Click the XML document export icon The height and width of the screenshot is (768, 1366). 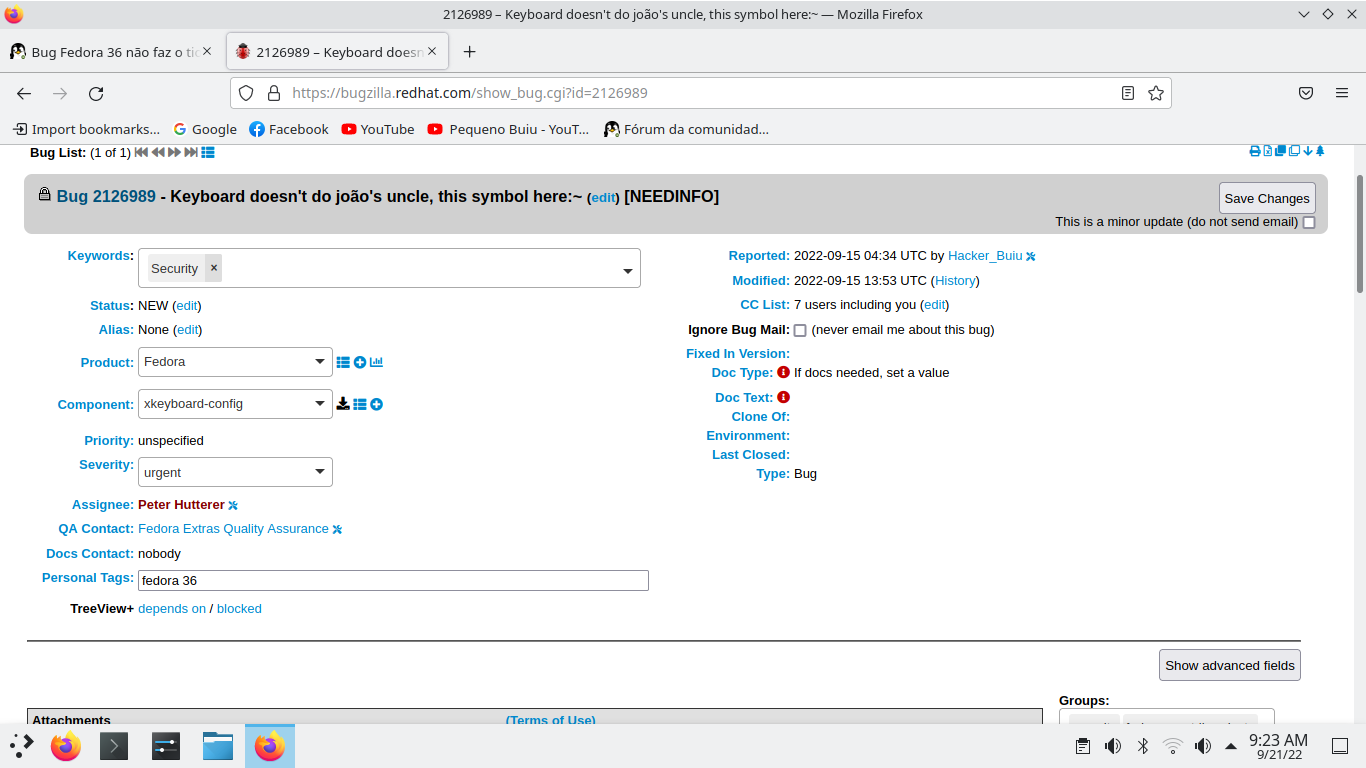coord(1268,151)
